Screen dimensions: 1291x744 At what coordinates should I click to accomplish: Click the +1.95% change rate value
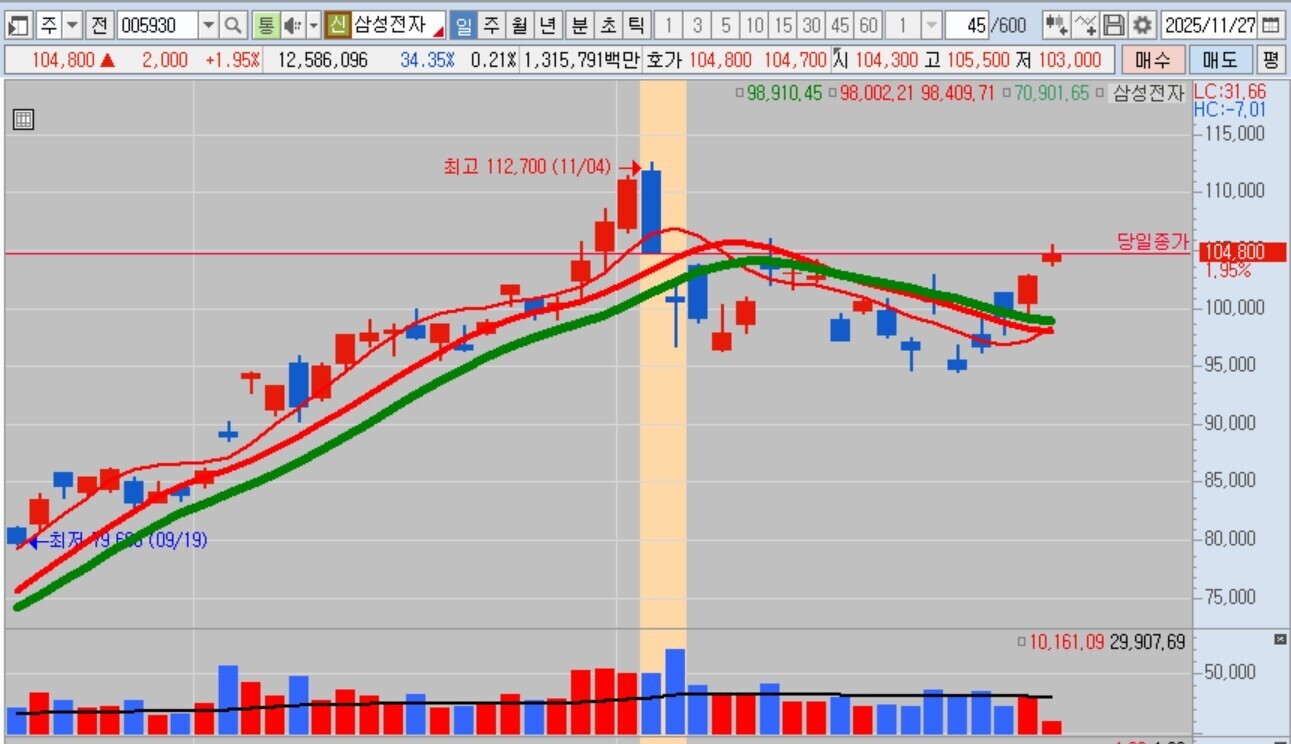[x=232, y=60]
